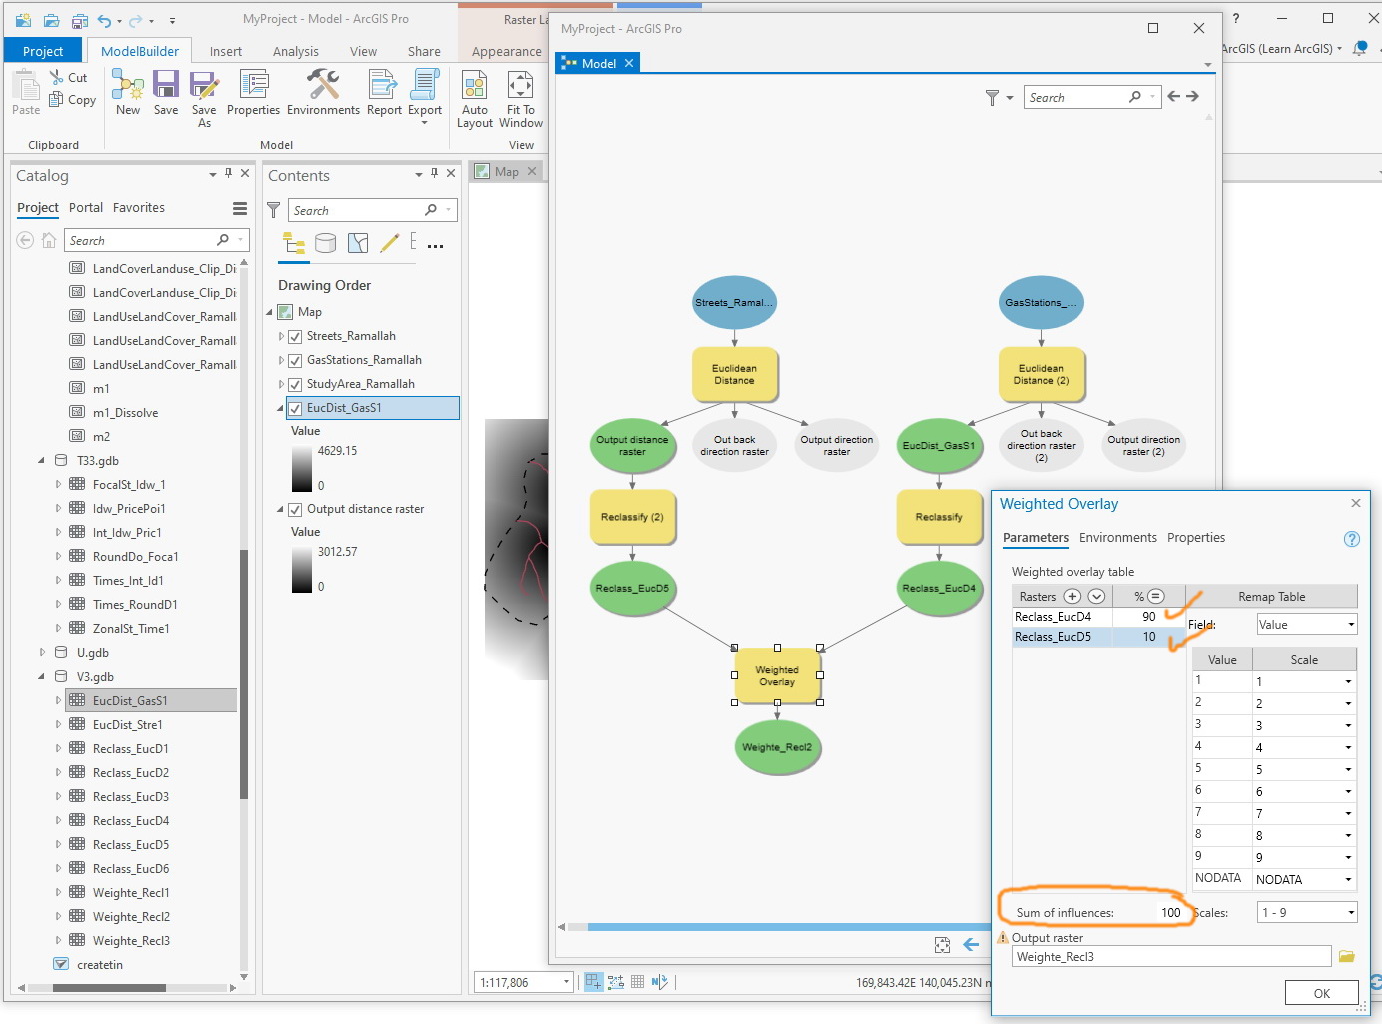Click List By Drawing Order icon
The width and height of the screenshot is (1382, 1024).
coord(294,243)
